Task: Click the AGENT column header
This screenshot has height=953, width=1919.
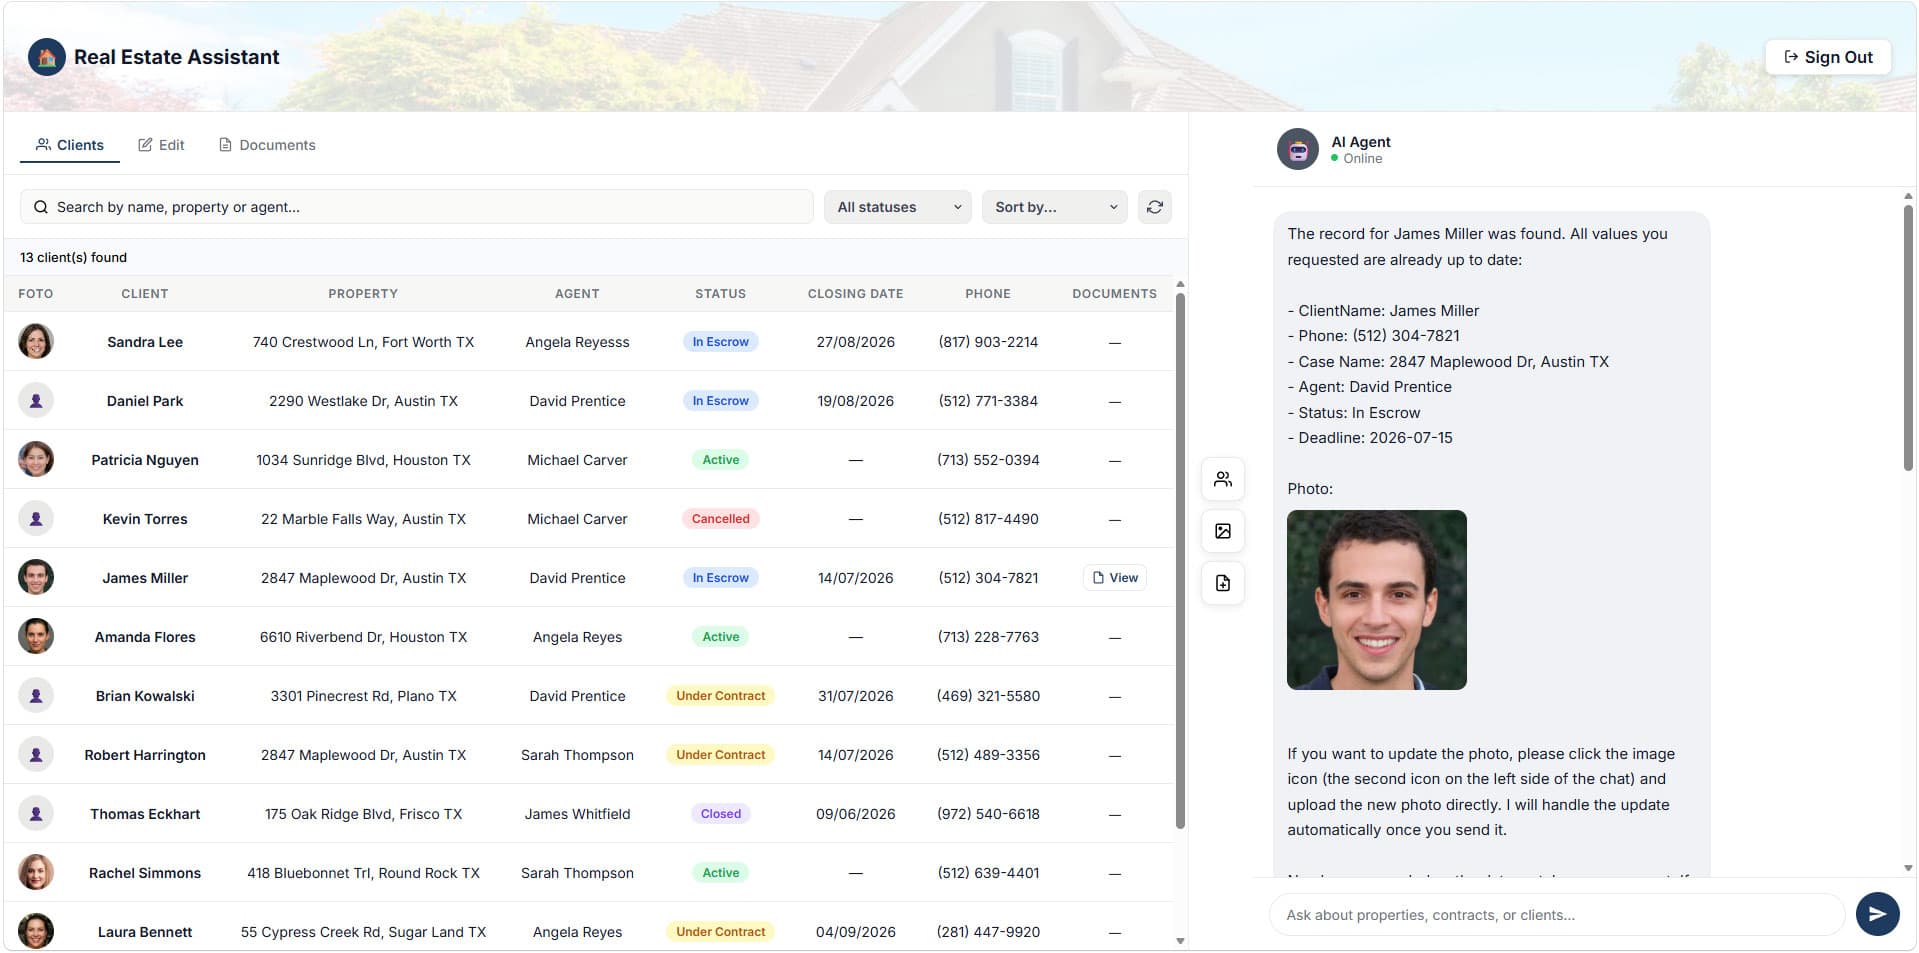Action: 577,293
